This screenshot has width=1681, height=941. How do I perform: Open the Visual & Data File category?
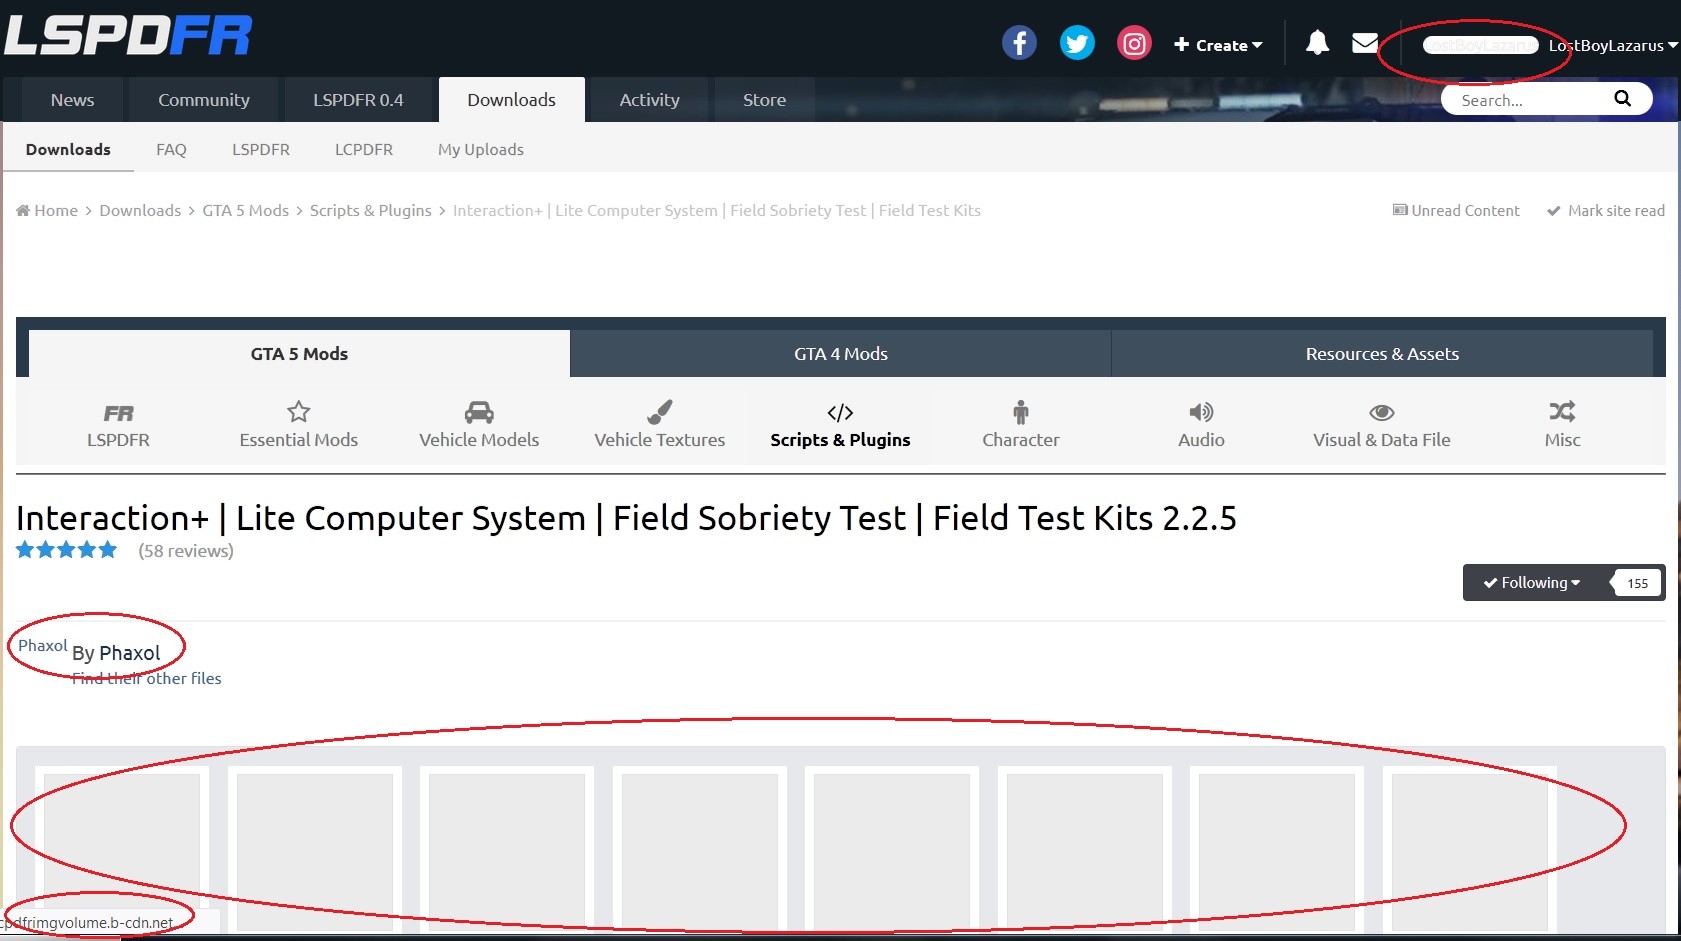coord(1381,425)
